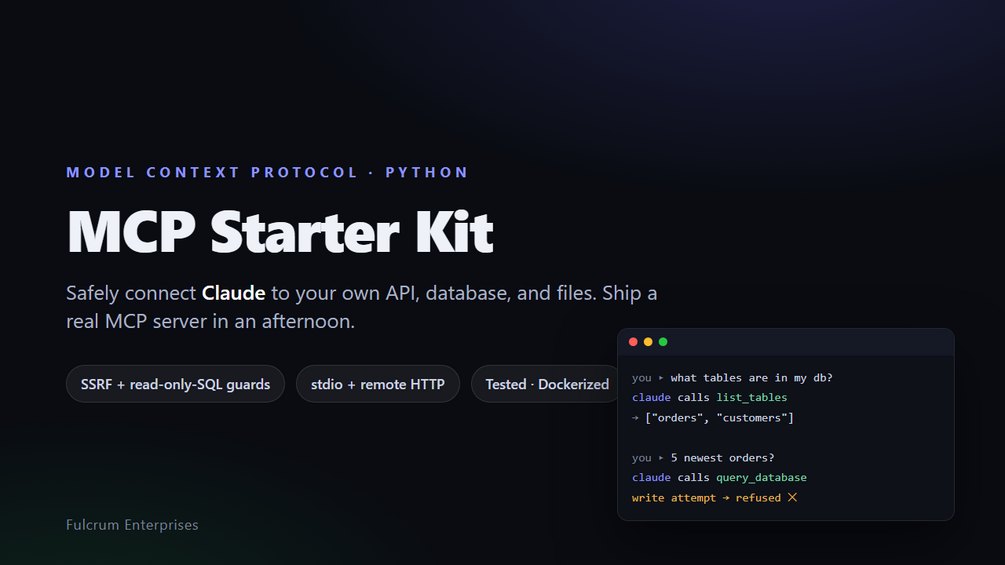Click the Fulcrum Enterprises footer text

pos(132,525)
